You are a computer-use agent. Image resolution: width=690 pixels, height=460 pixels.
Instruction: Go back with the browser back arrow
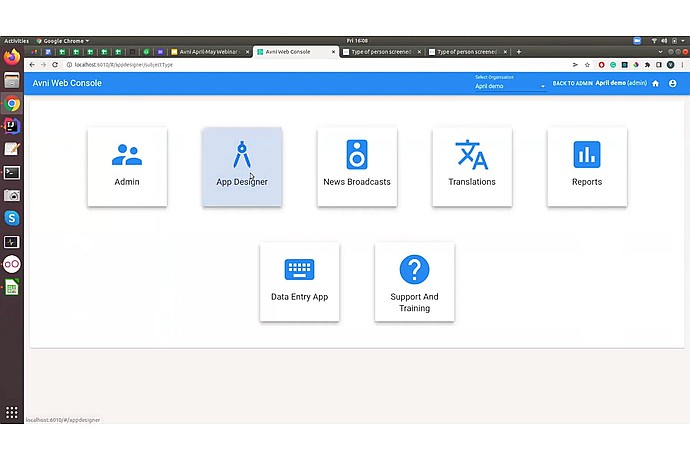[x=32, y=65]
